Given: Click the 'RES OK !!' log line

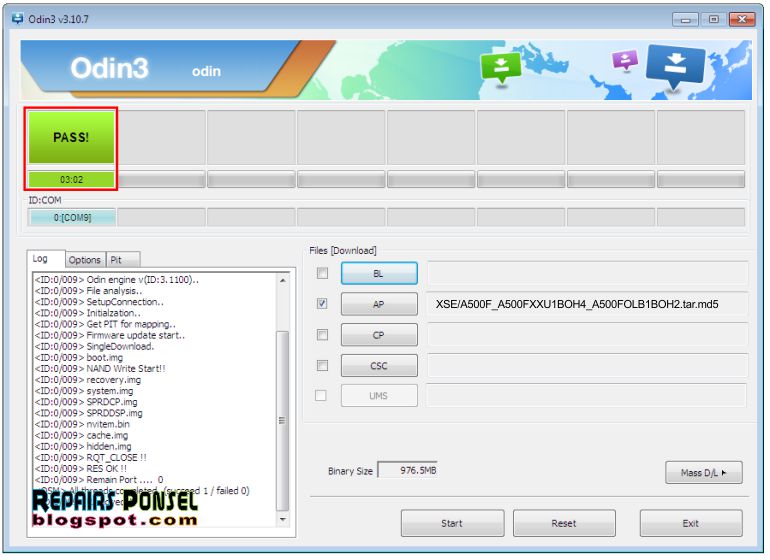Looking at the screenshot, I should tap(81, 469).
